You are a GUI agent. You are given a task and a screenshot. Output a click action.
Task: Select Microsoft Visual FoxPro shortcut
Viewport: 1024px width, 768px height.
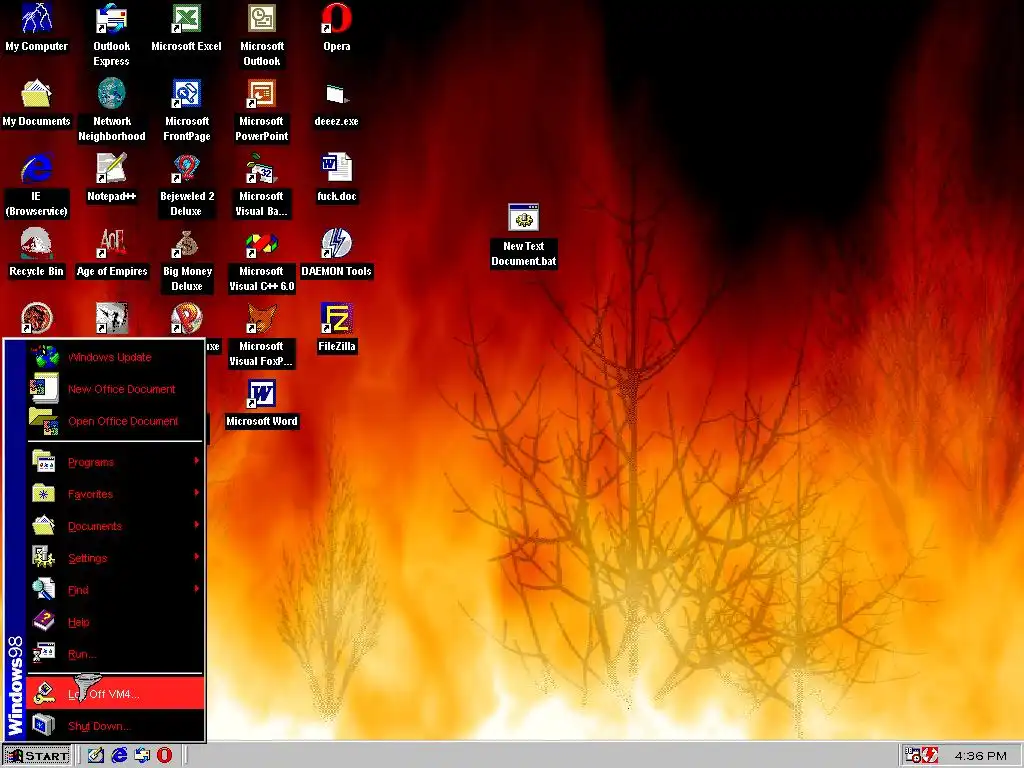pyautogui.click(x=261, y=336)
